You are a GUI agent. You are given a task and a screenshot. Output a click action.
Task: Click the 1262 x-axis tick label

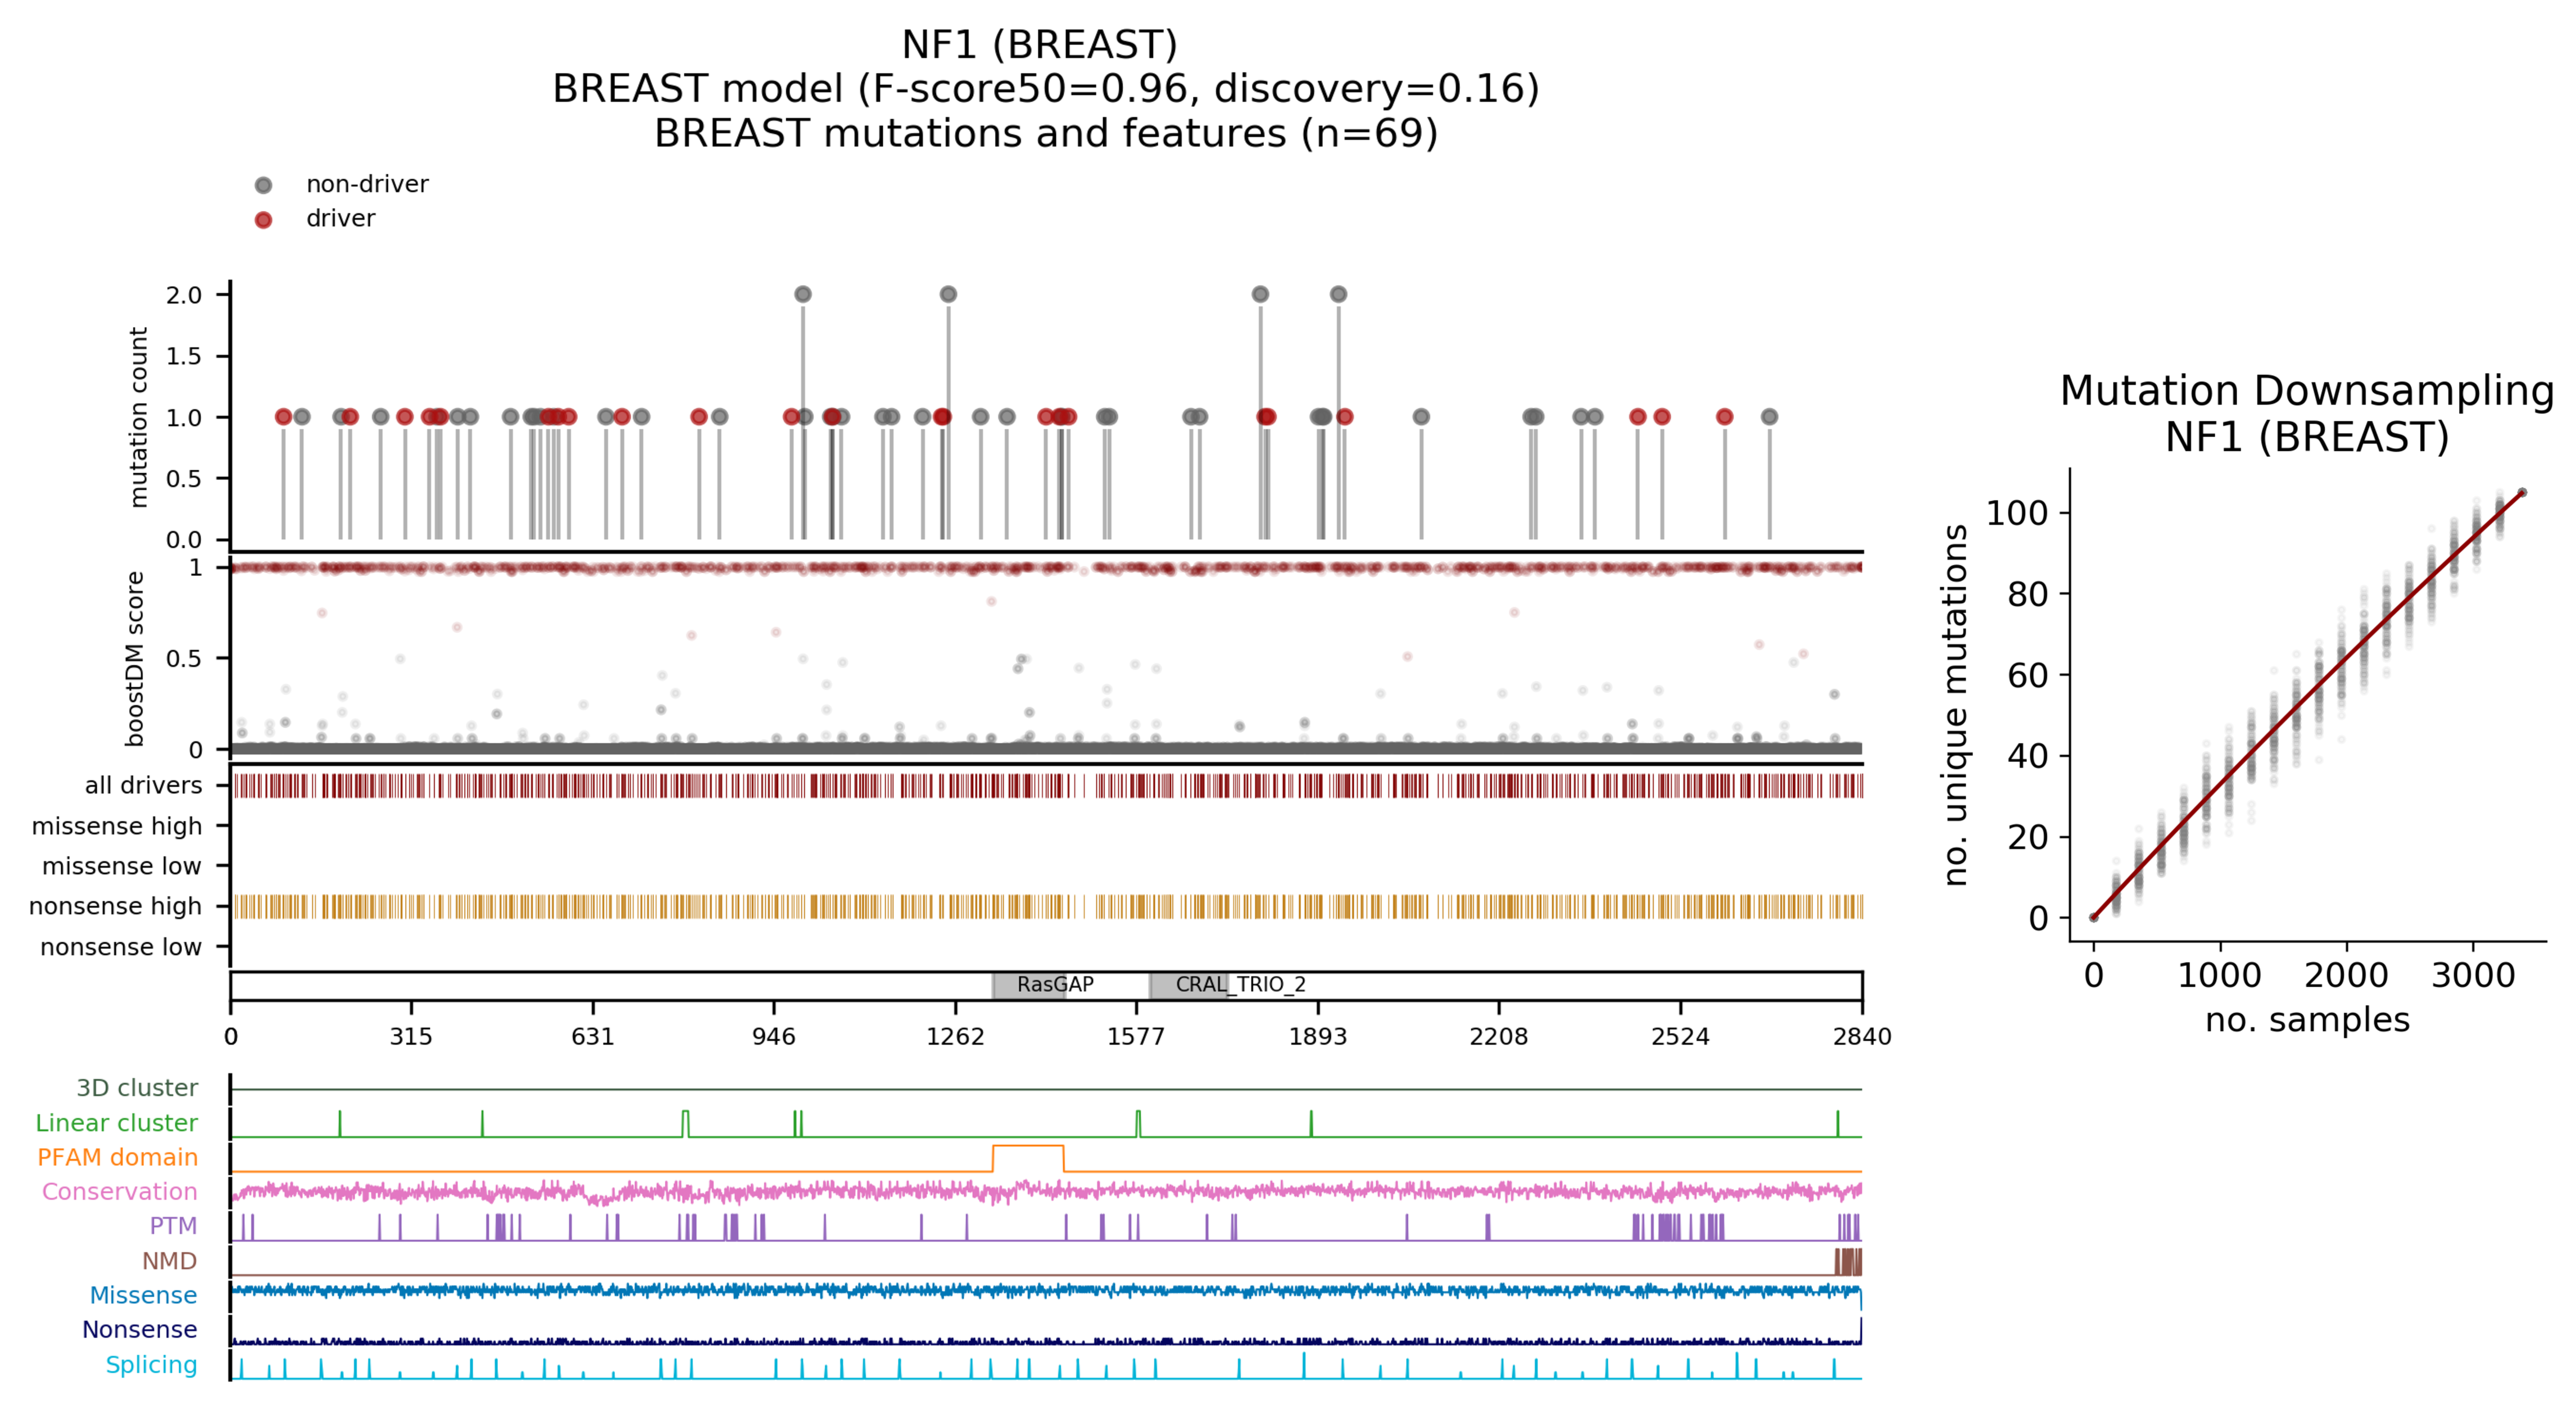(955, 1037)
